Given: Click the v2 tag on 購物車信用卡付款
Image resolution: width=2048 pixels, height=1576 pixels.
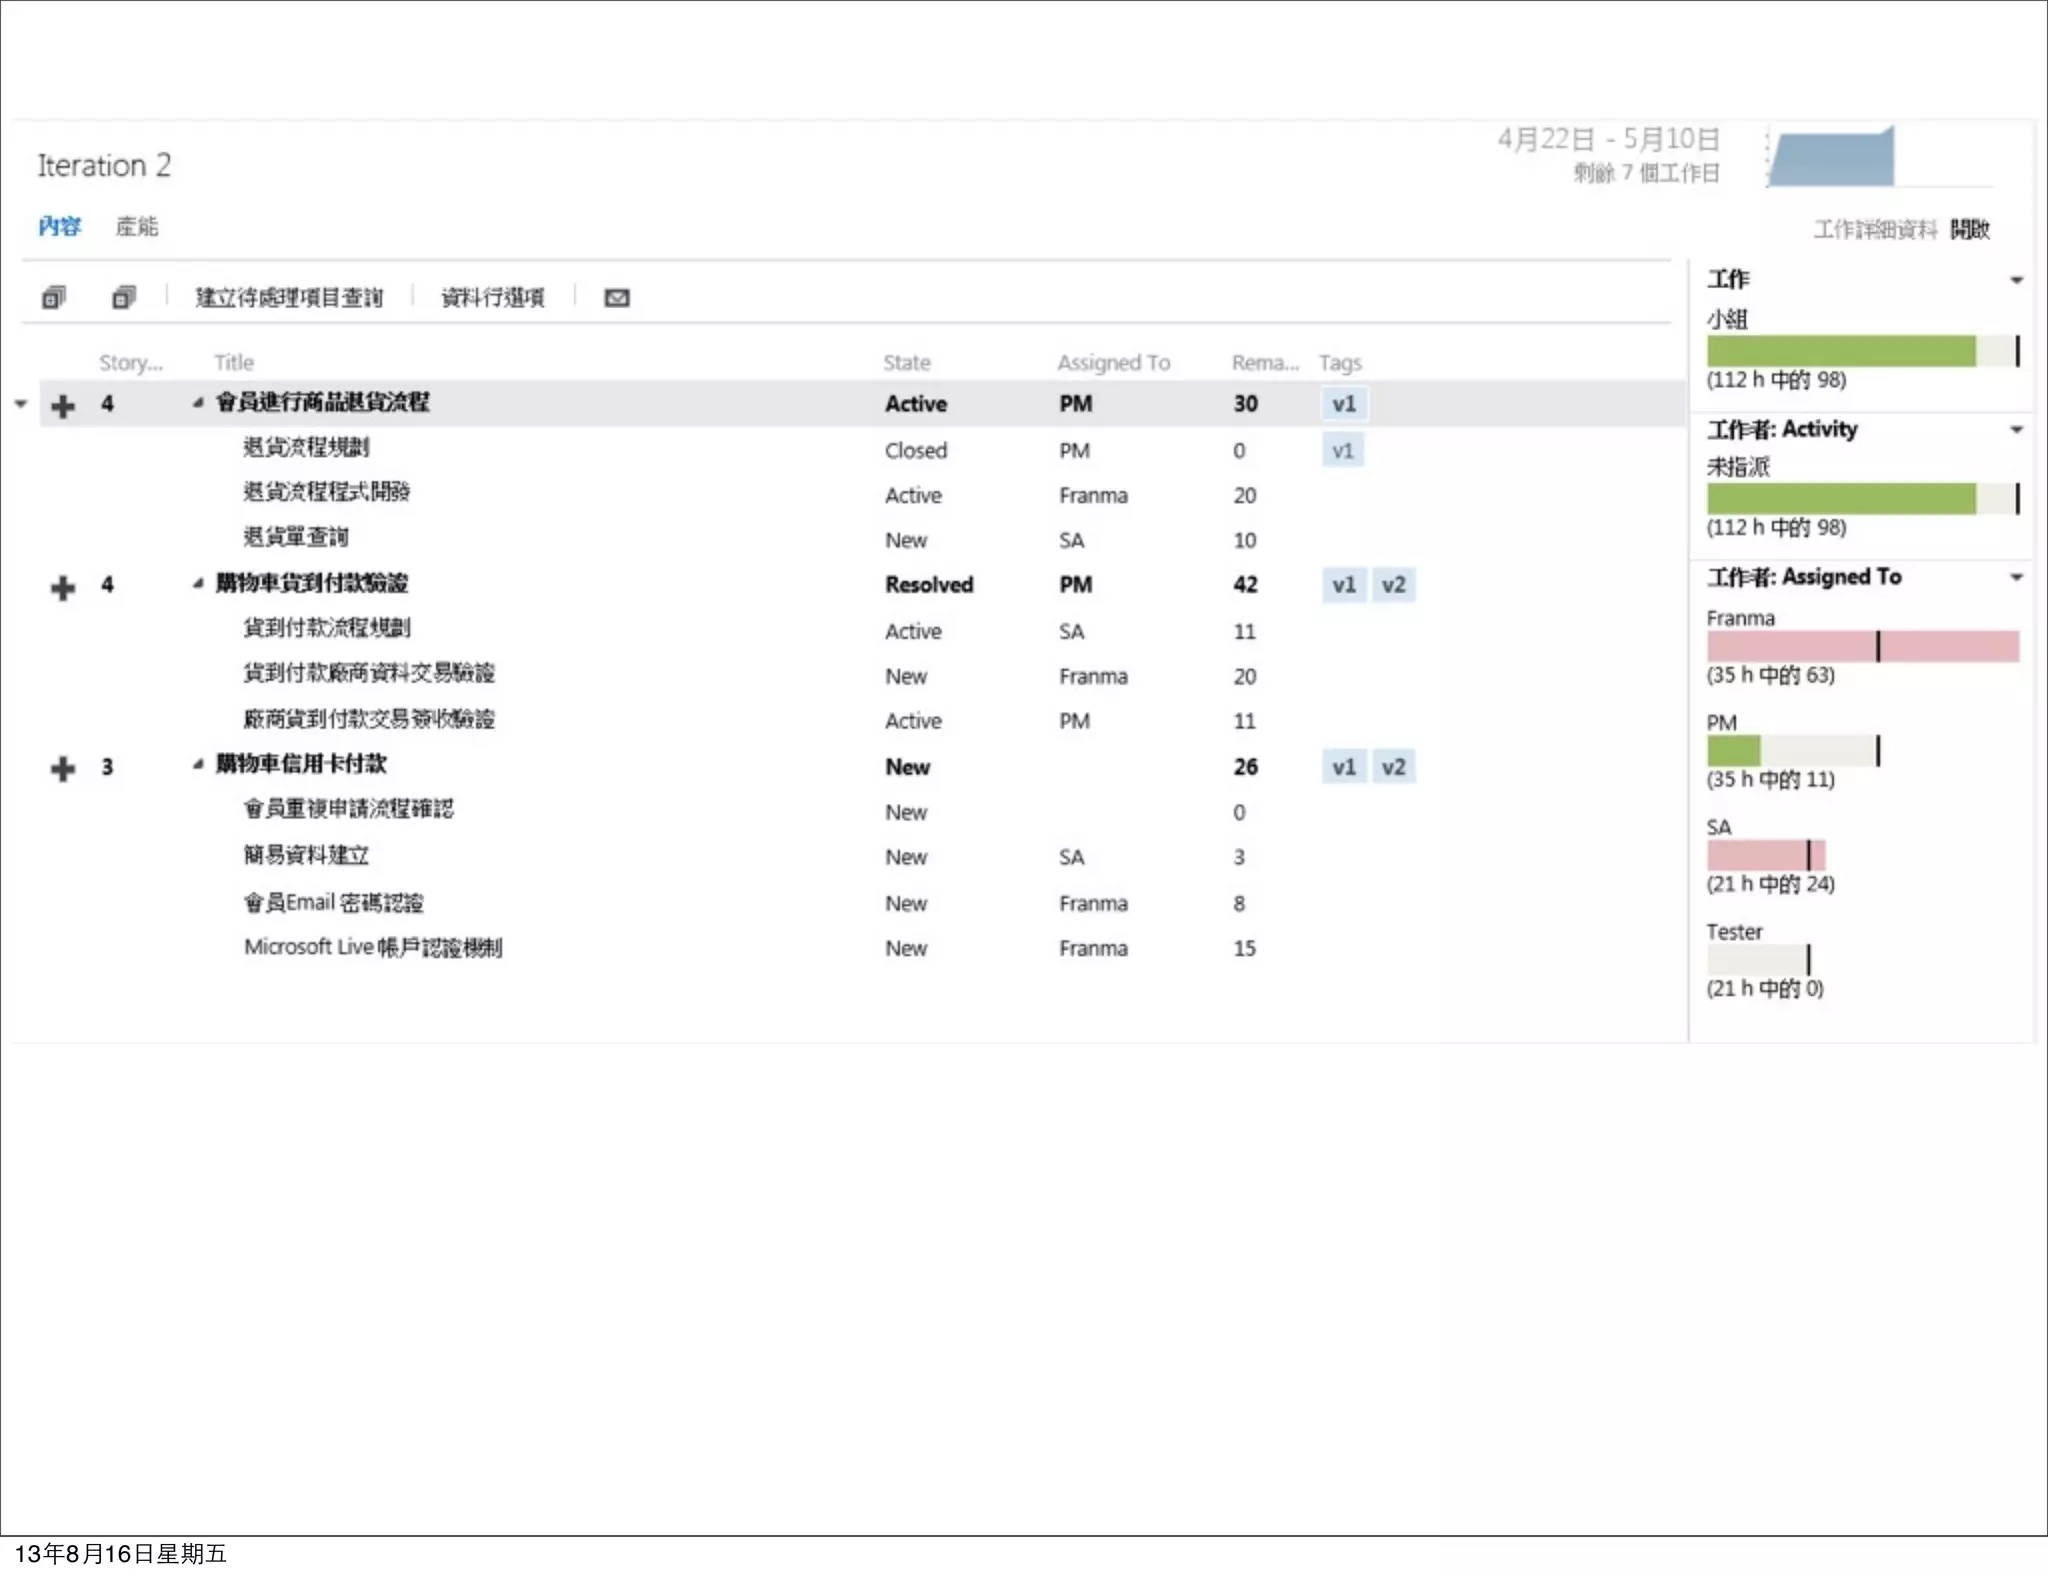Looking at the screenshot, I should coord(1393,767).
